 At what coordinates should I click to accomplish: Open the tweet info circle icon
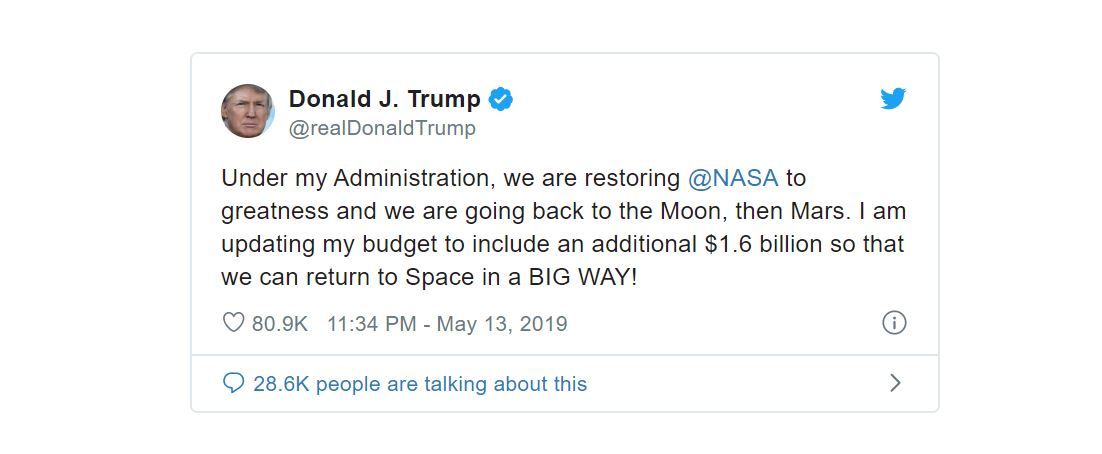(894, 323)
